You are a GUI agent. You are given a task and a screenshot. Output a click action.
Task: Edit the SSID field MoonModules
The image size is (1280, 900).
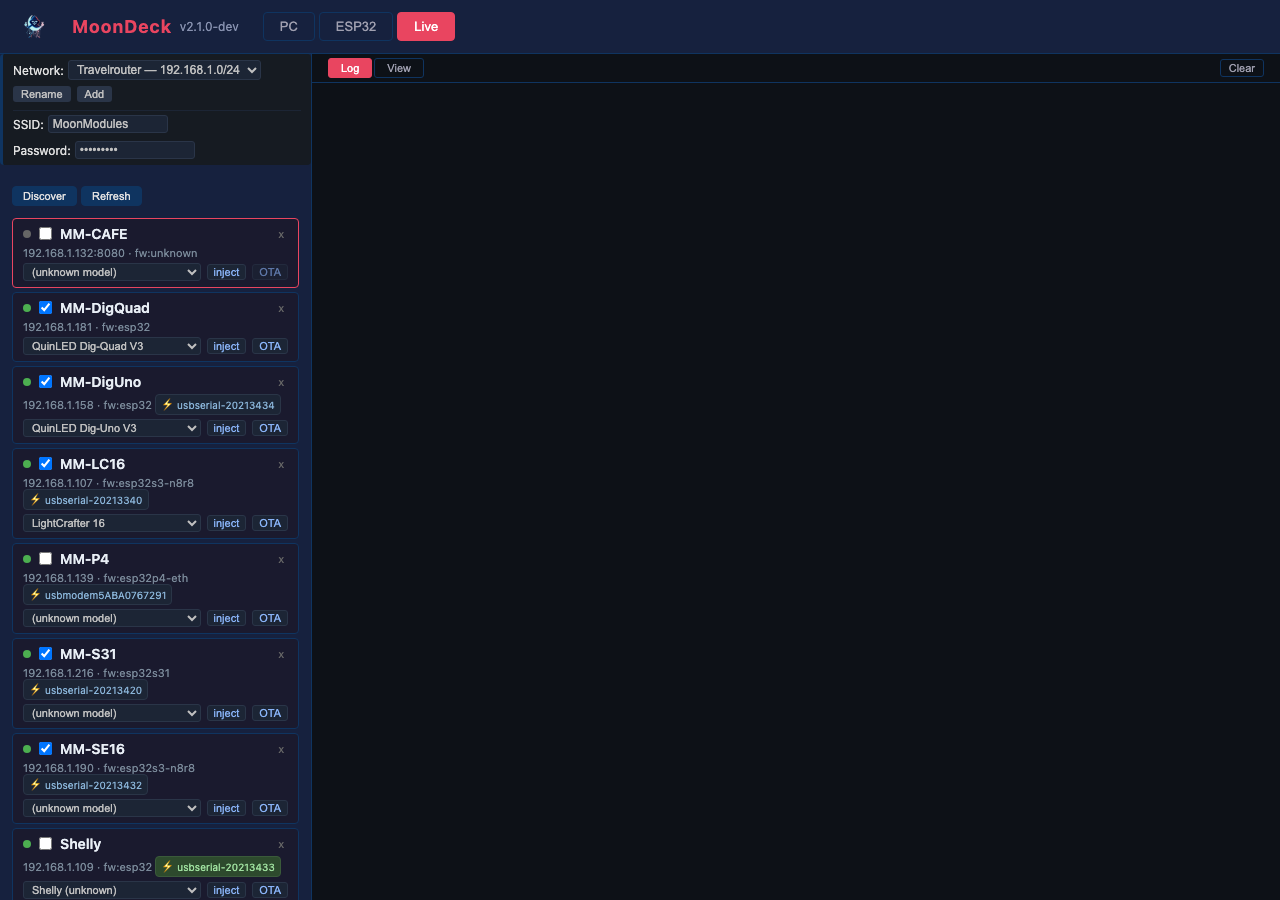tap(108, 124)
